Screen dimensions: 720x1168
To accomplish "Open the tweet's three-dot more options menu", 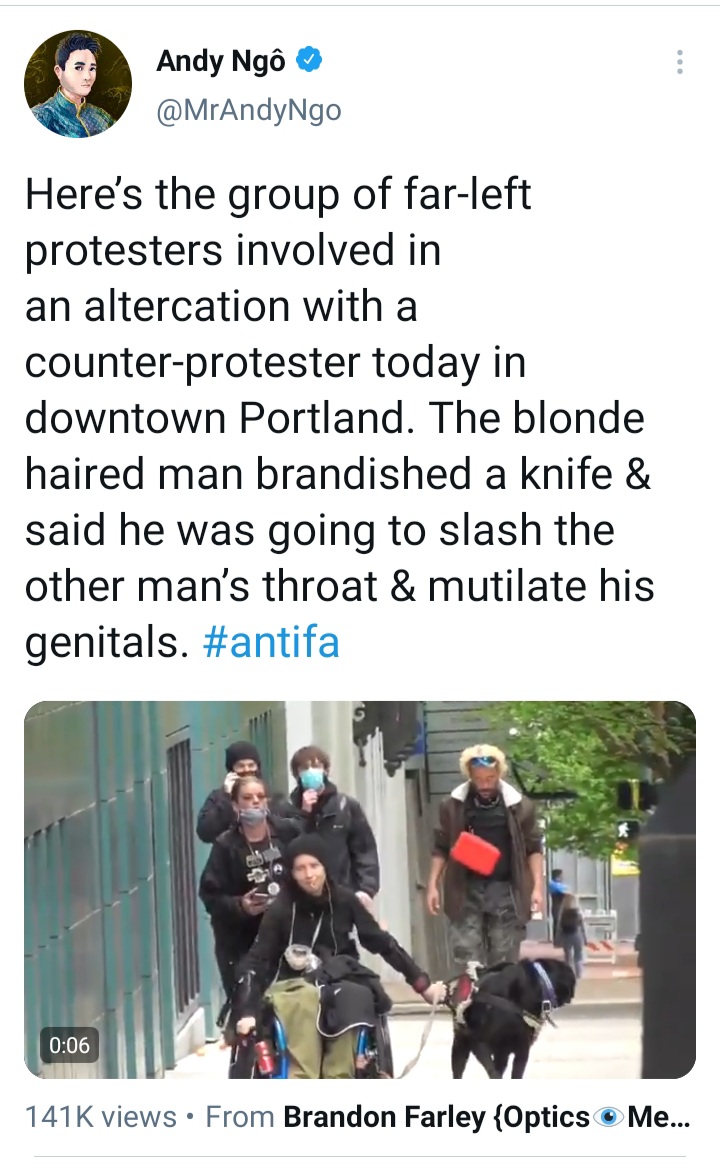I will pyautogui.click(x=679, y=62).
